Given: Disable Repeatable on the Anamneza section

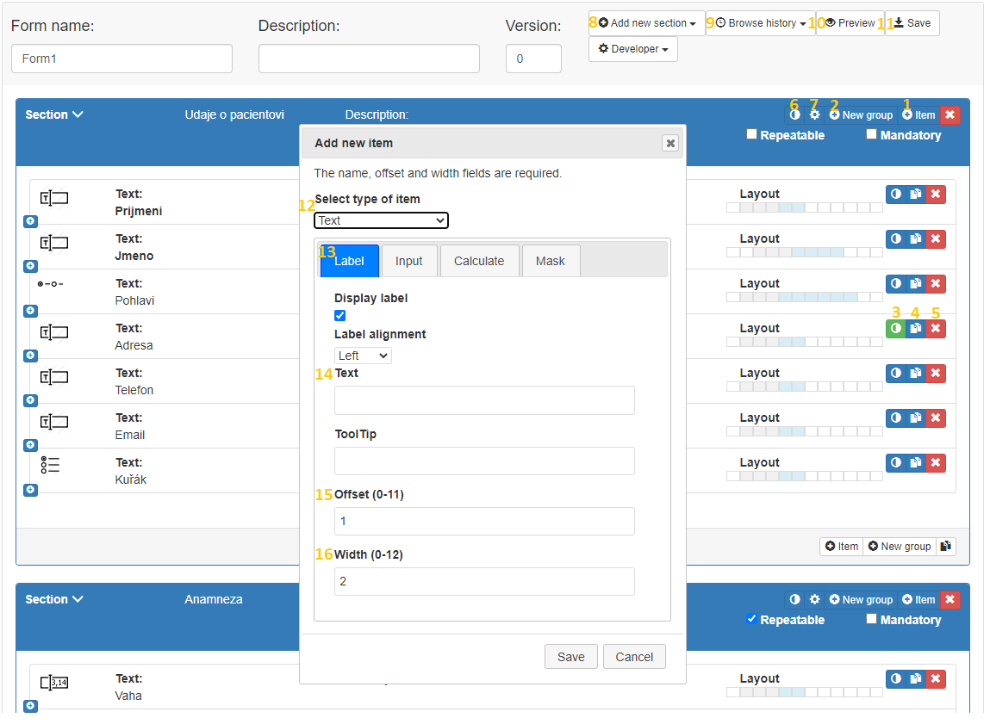Looking at the screenshot, I should click(751, 619).
